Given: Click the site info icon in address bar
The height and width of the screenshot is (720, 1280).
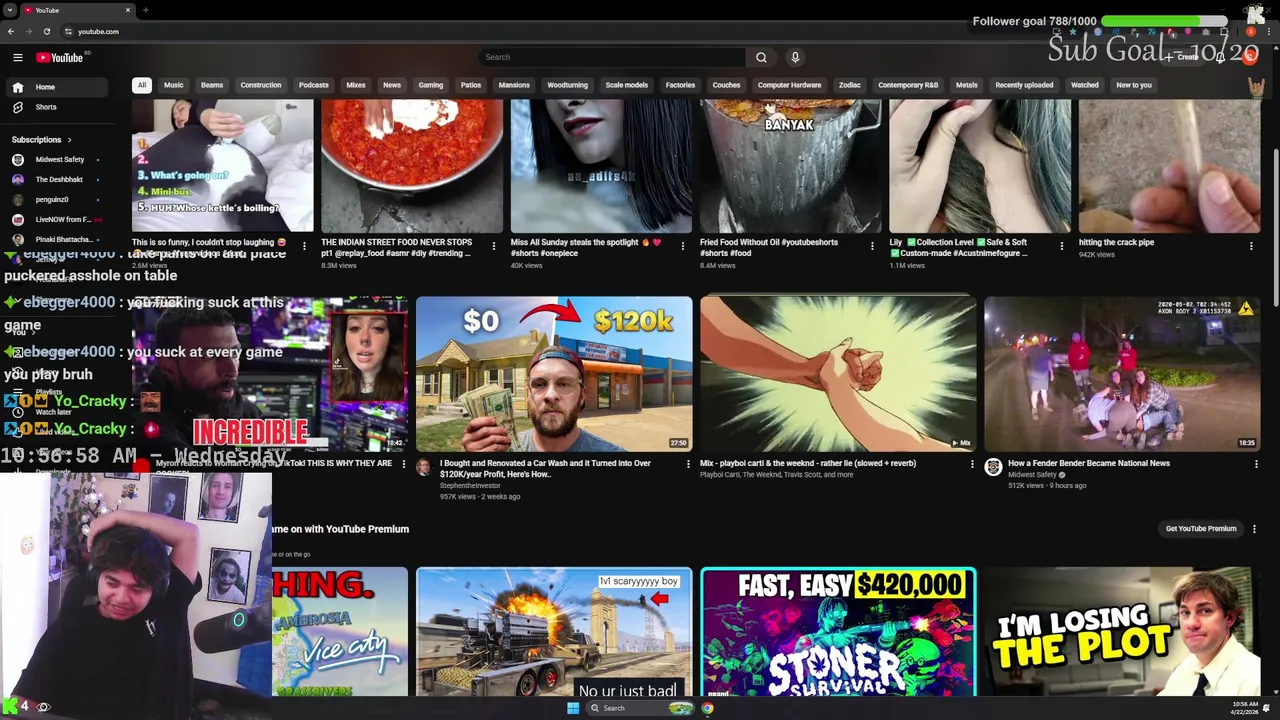Looking at the screenshot, I should [x=67, y=31].
